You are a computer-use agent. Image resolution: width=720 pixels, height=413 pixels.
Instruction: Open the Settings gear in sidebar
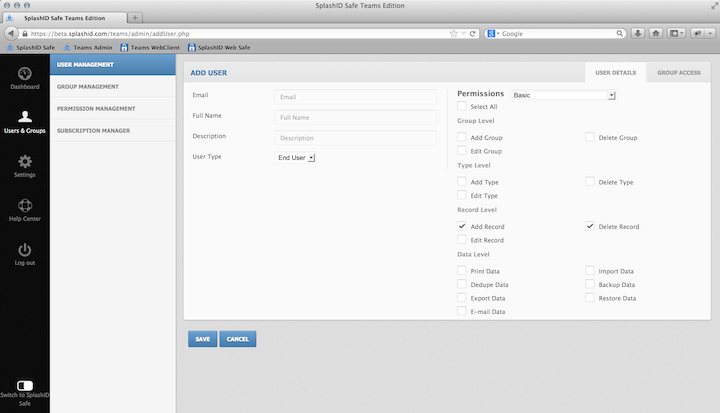(25, 161)
